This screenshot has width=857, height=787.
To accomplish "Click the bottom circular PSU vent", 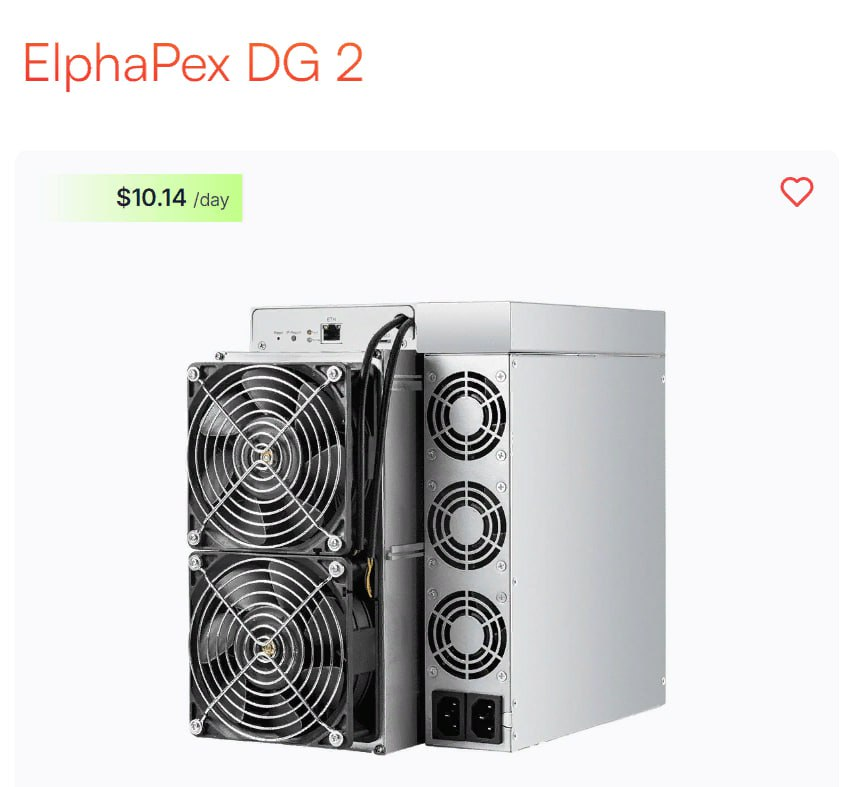I will 467,634.
